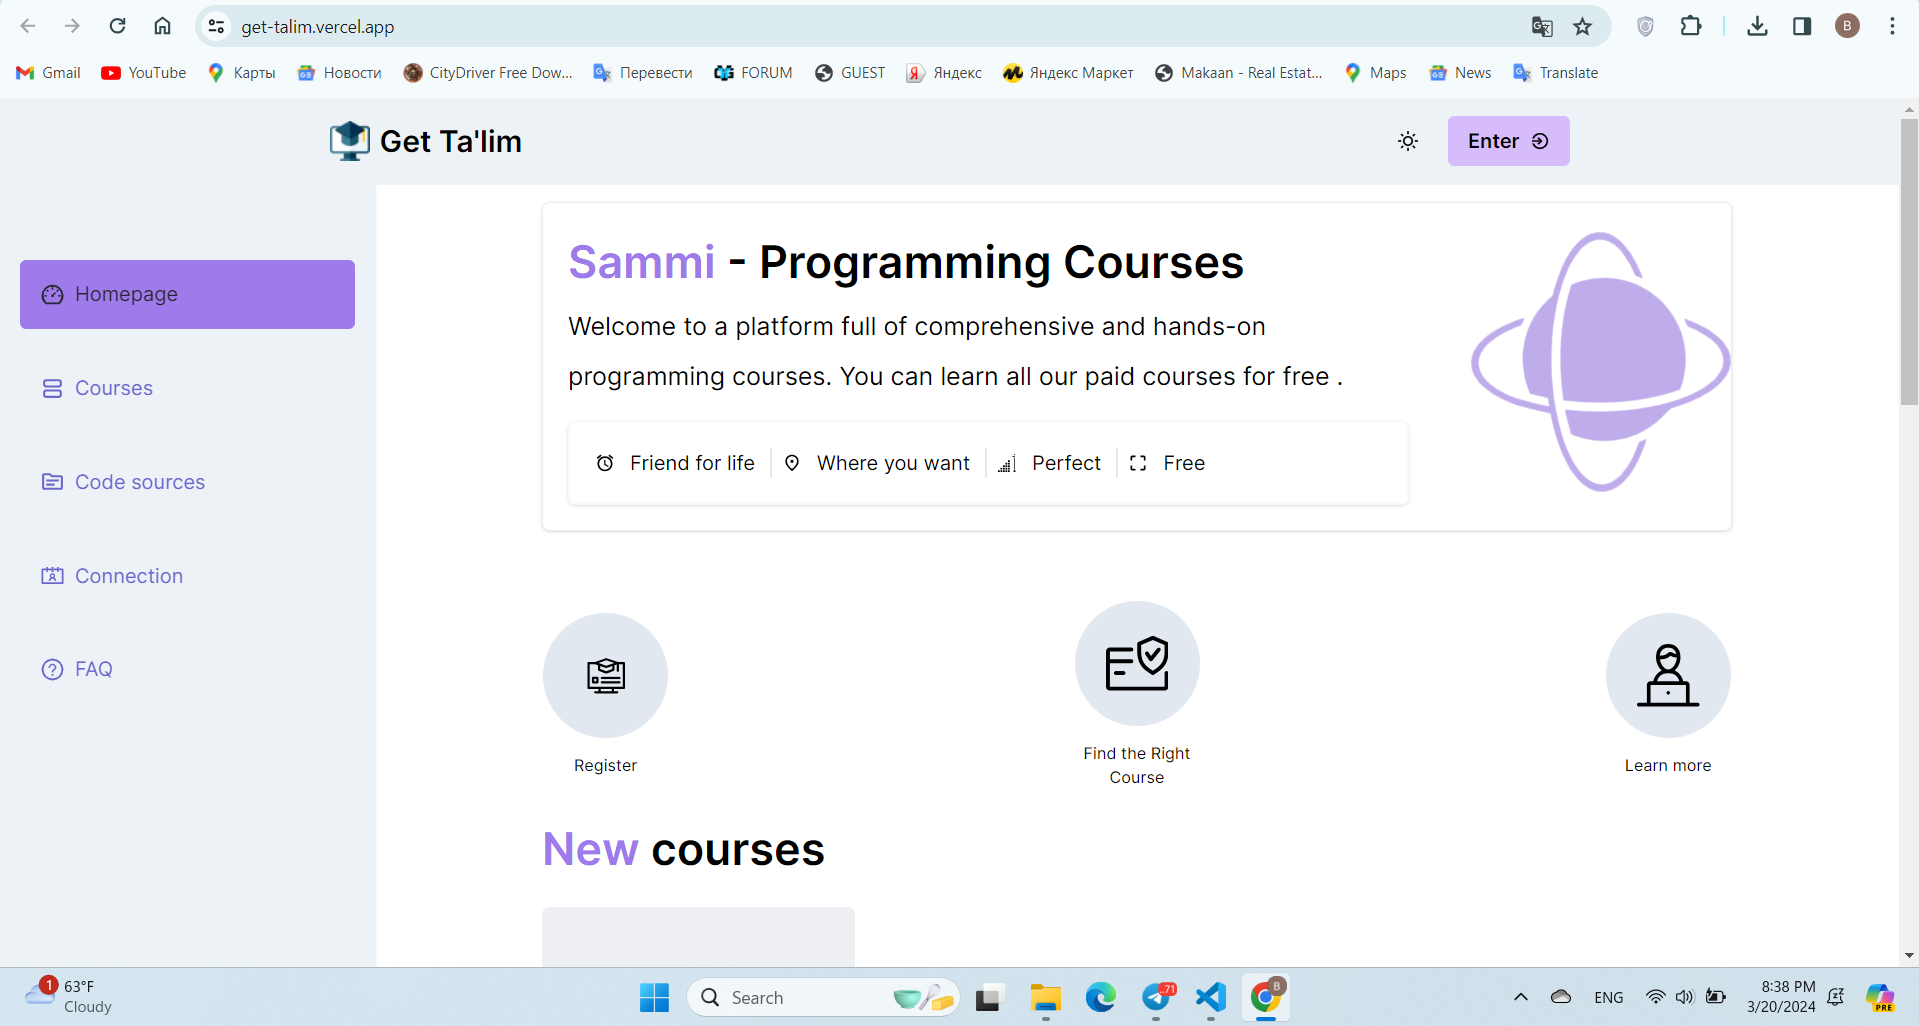Open Chrome downloads icon

click(x=1757, y=27)
